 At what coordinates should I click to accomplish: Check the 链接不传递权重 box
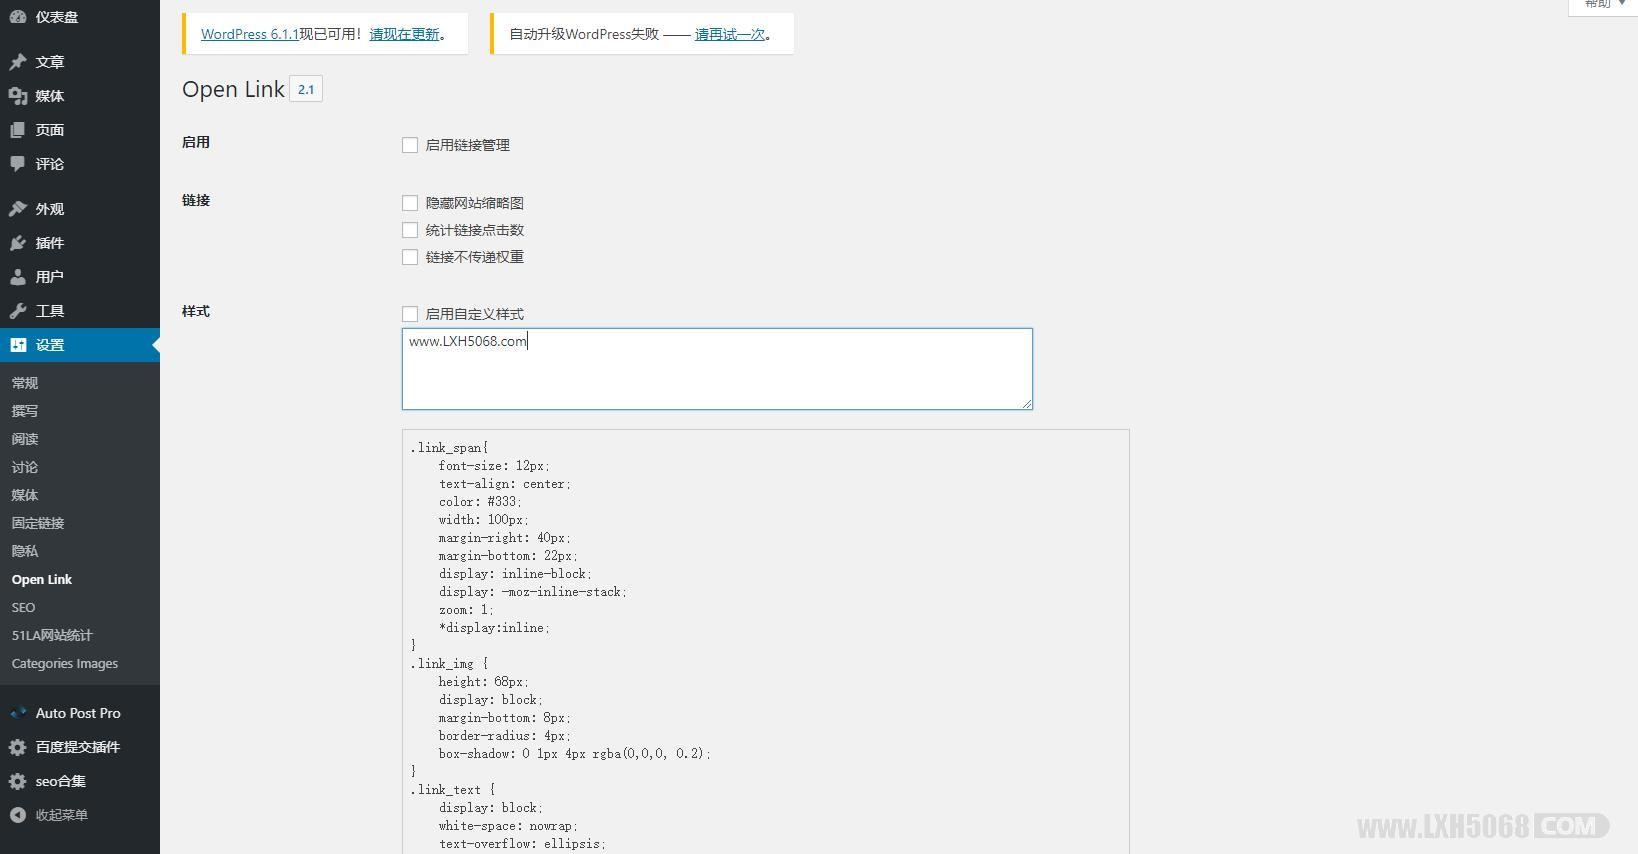pos(410,257)
